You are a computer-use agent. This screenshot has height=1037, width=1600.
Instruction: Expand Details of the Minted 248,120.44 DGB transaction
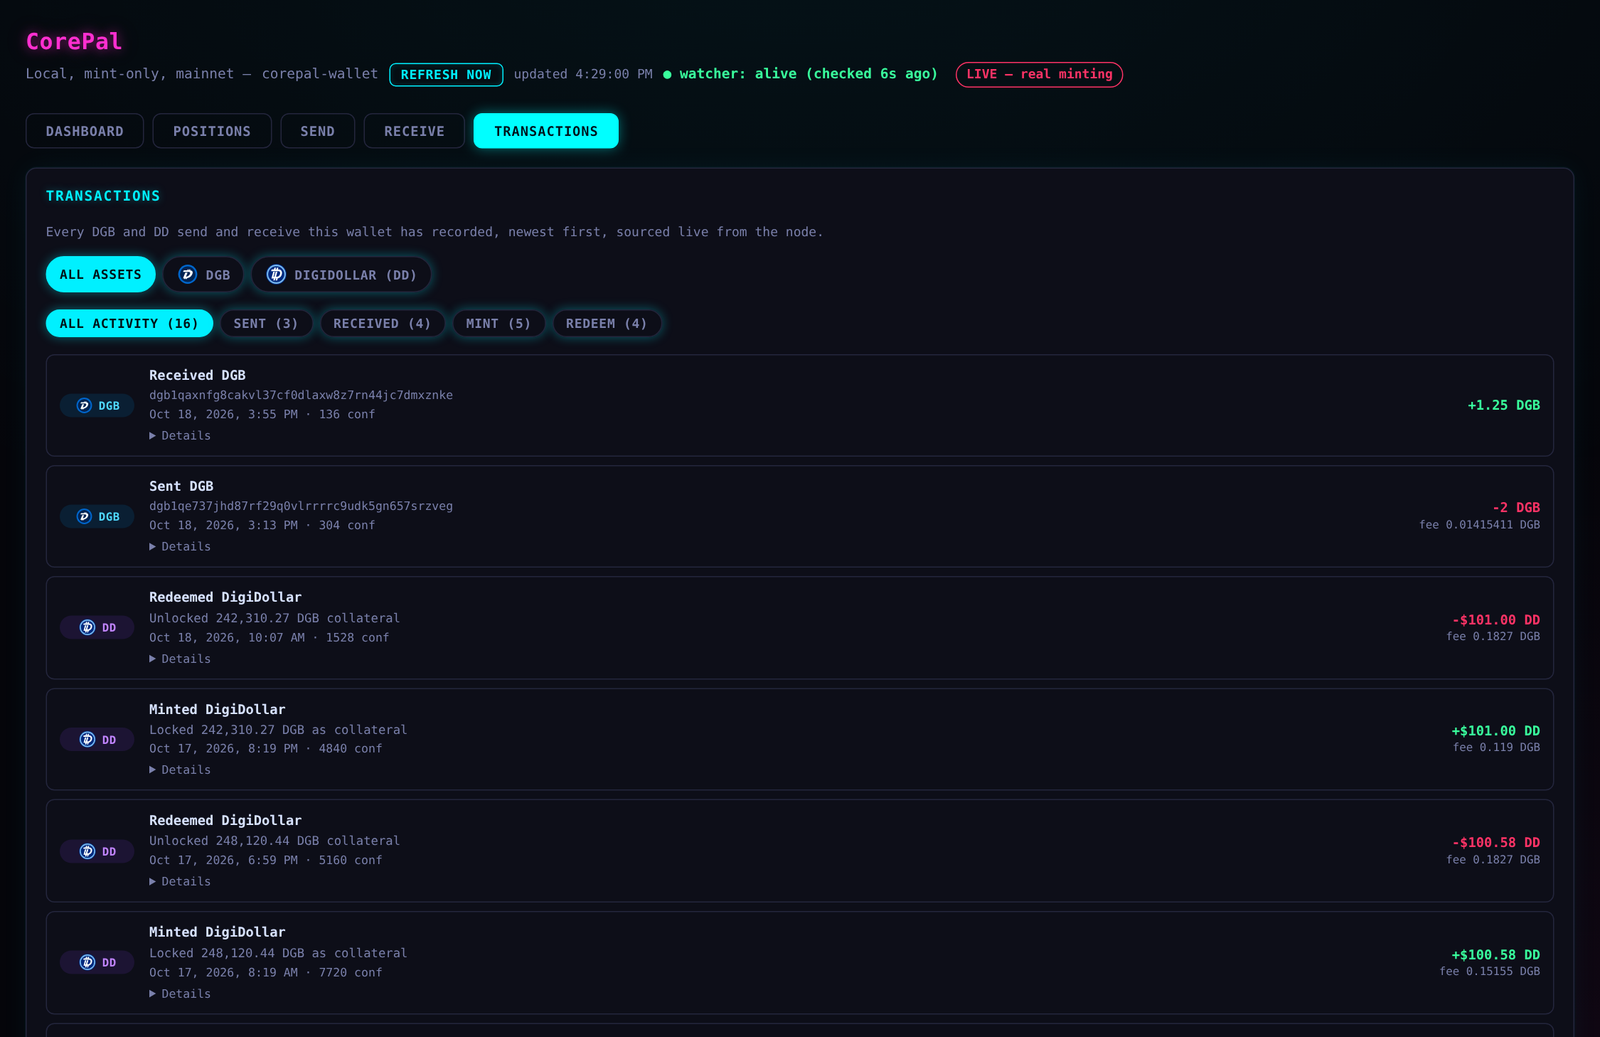180,994
